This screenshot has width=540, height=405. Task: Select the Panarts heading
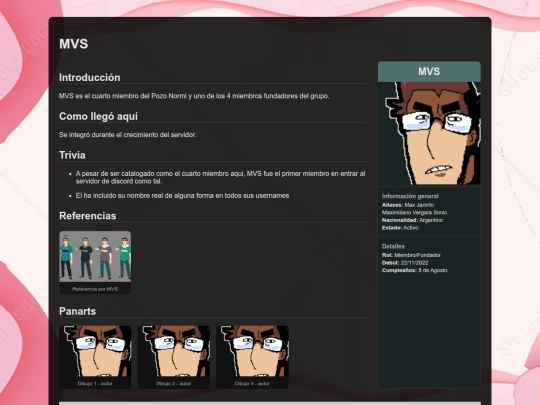click(x=77, y=311)
